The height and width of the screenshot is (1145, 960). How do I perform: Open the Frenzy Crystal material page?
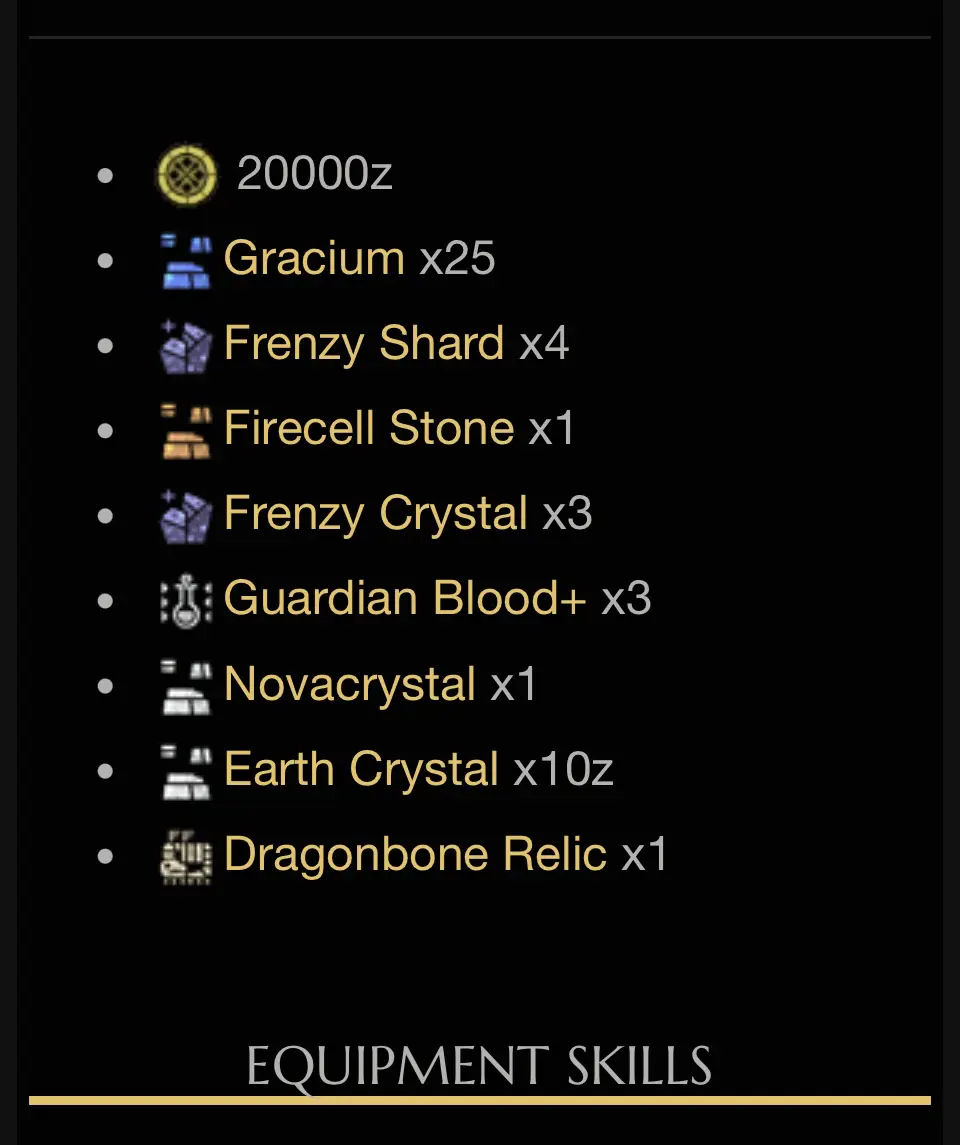click(x=376, y=513)
